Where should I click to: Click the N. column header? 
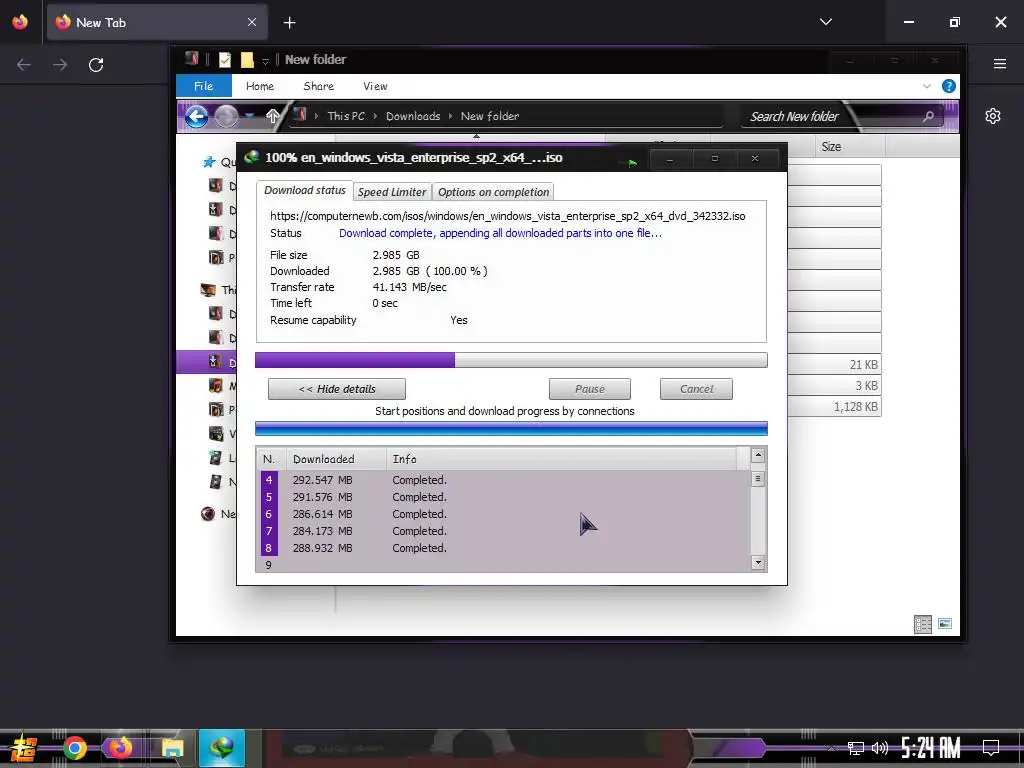point(271,459)
